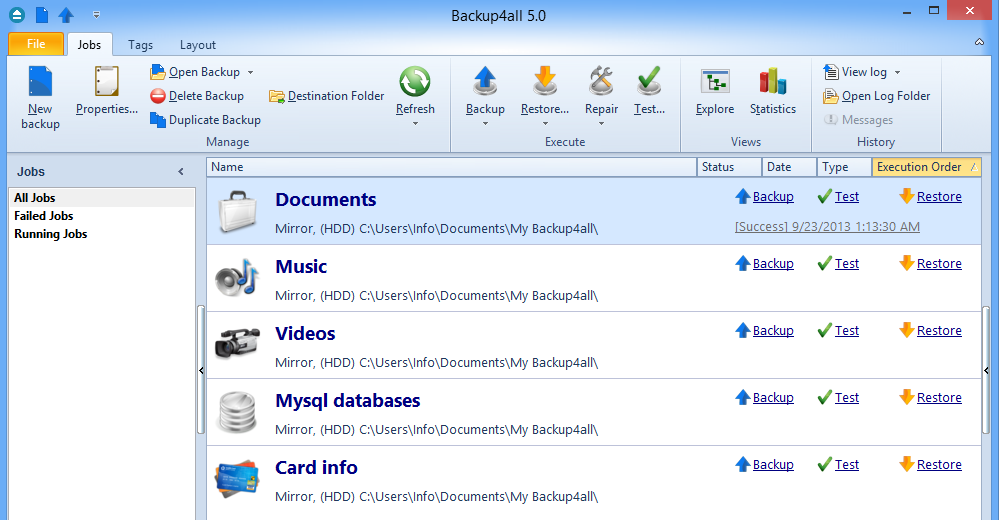Expand the Refresh dropdown menu
999x520 pixels.
pyautogui.click(x=415, y=123)
